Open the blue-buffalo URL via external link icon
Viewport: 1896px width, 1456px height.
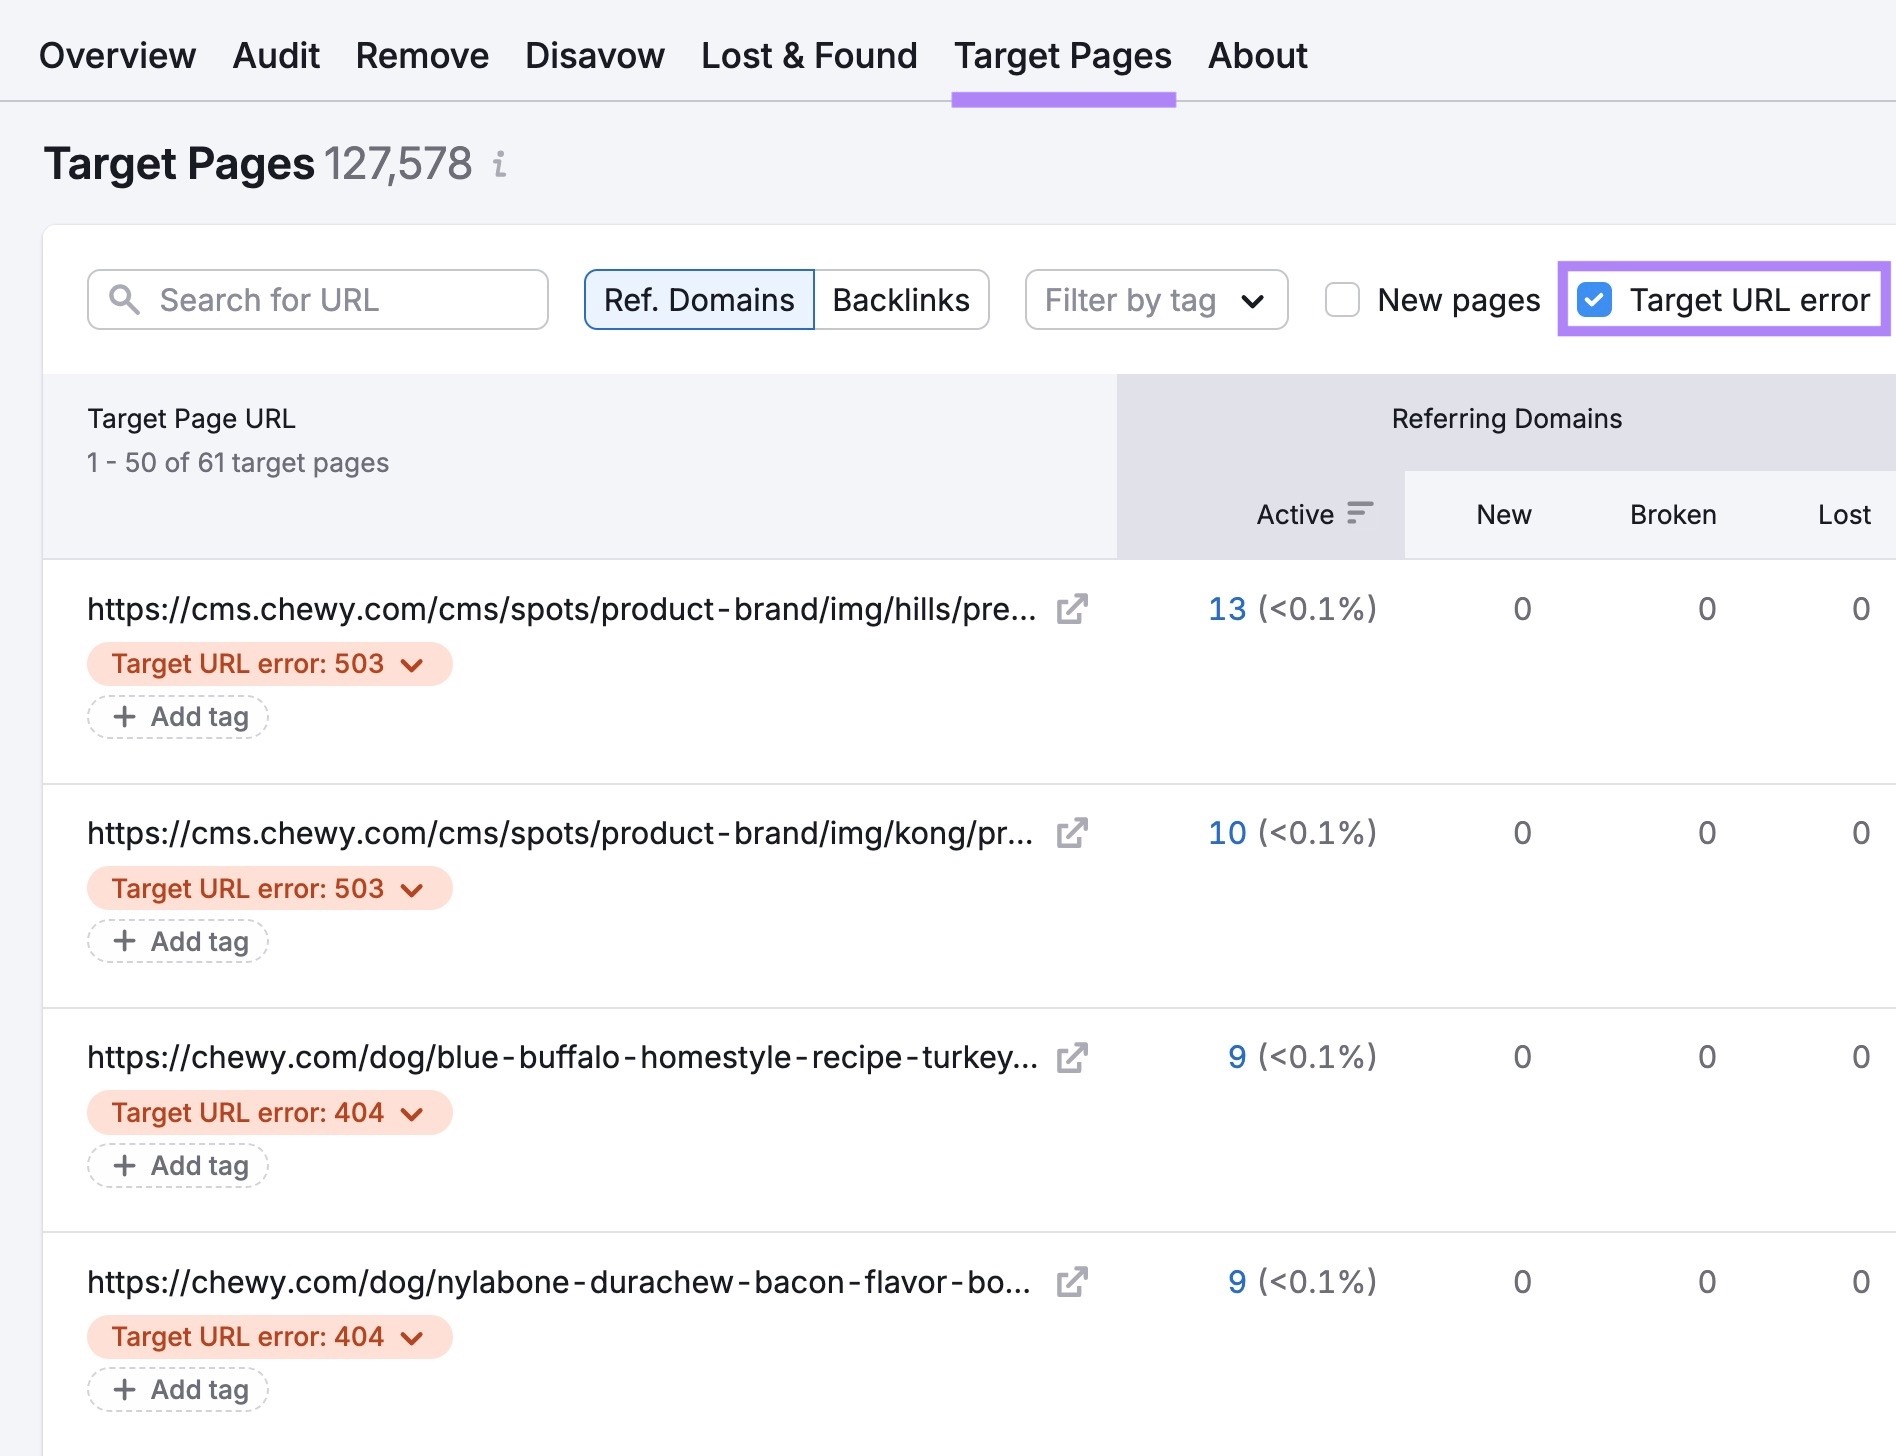click(x=1072, y=1057)
